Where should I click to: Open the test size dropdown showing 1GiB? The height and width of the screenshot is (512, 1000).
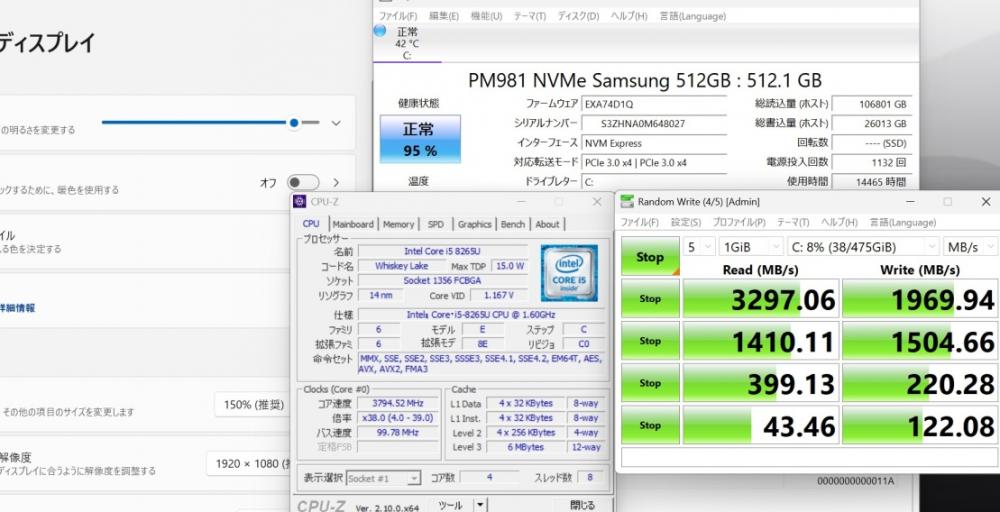[751, 247]
